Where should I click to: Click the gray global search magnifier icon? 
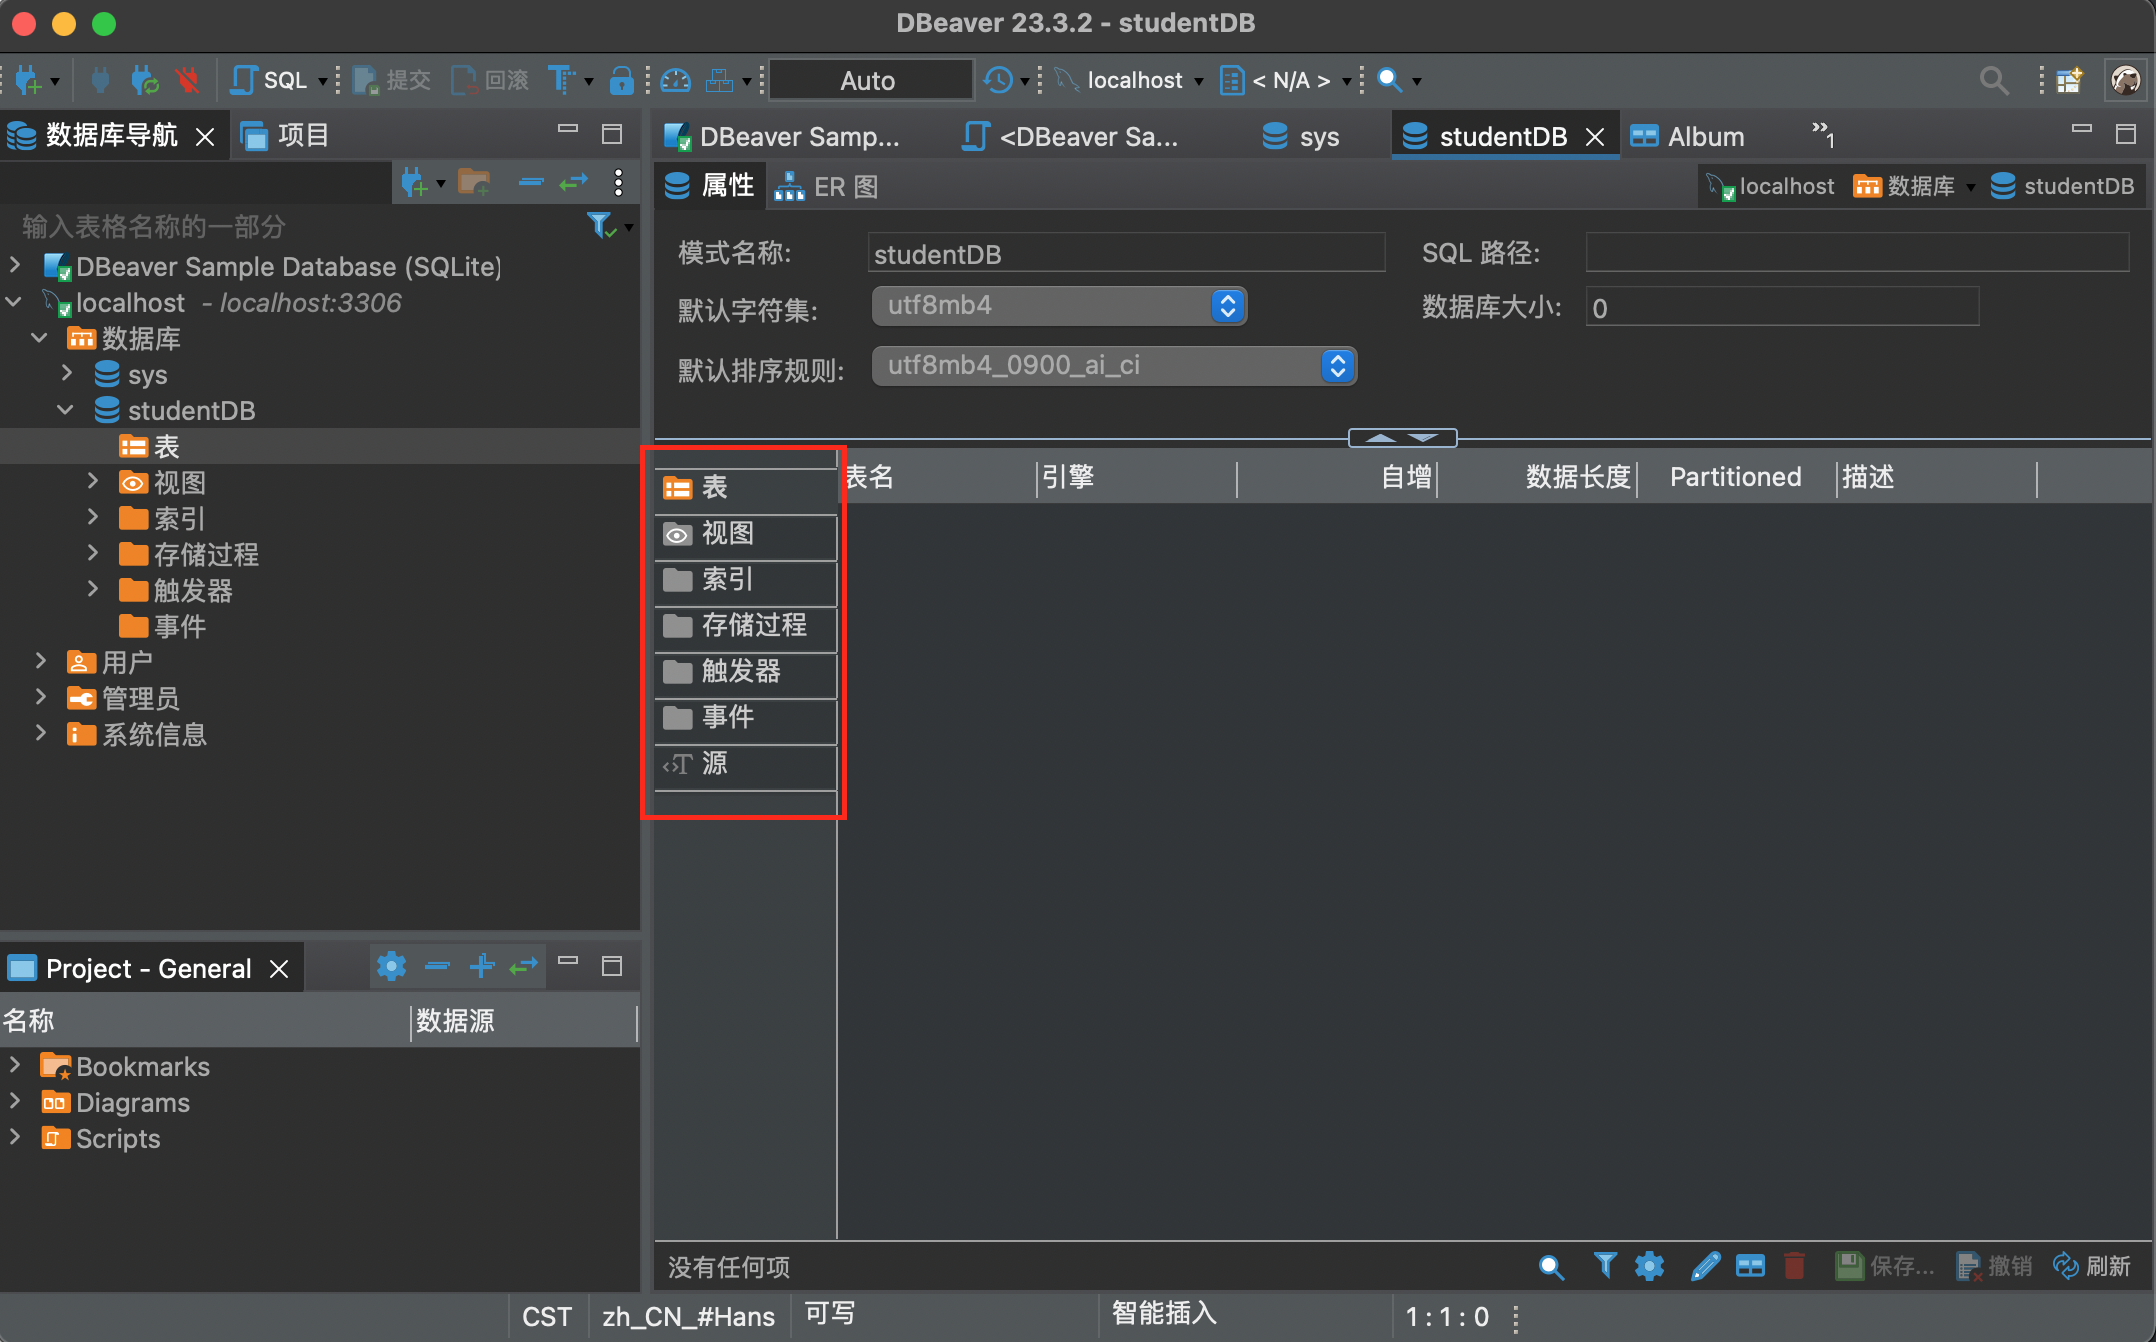coord(1994,80)
